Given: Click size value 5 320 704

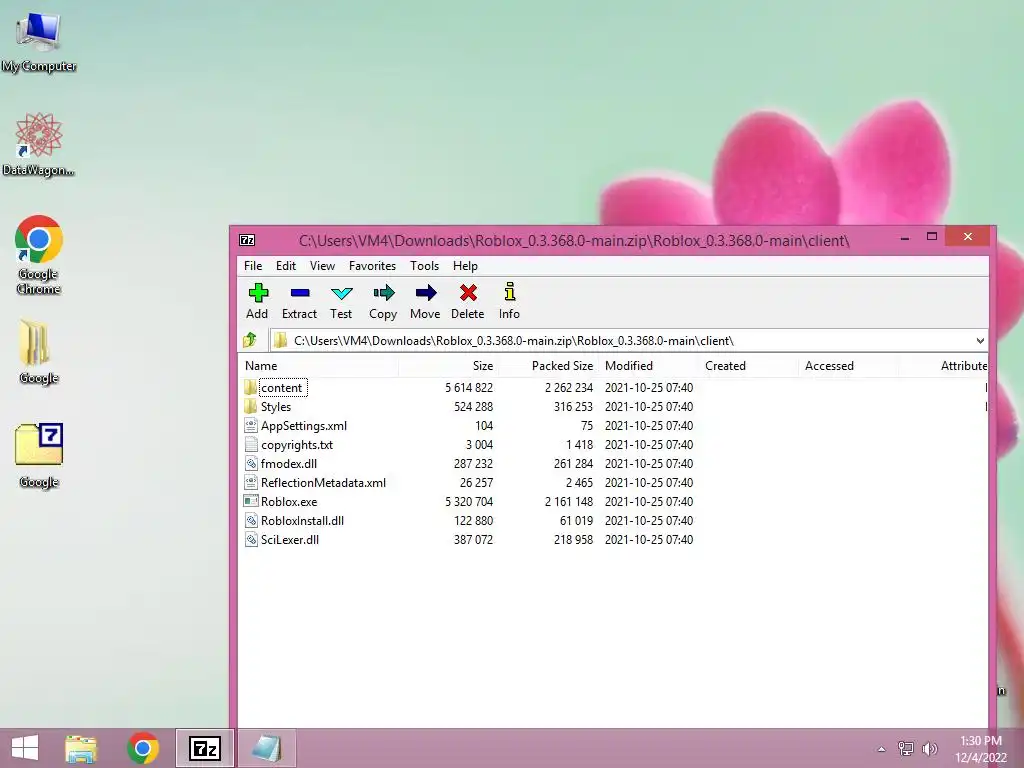Looking at the screenshot, I should pyautogui.click(x=469, y=502).
